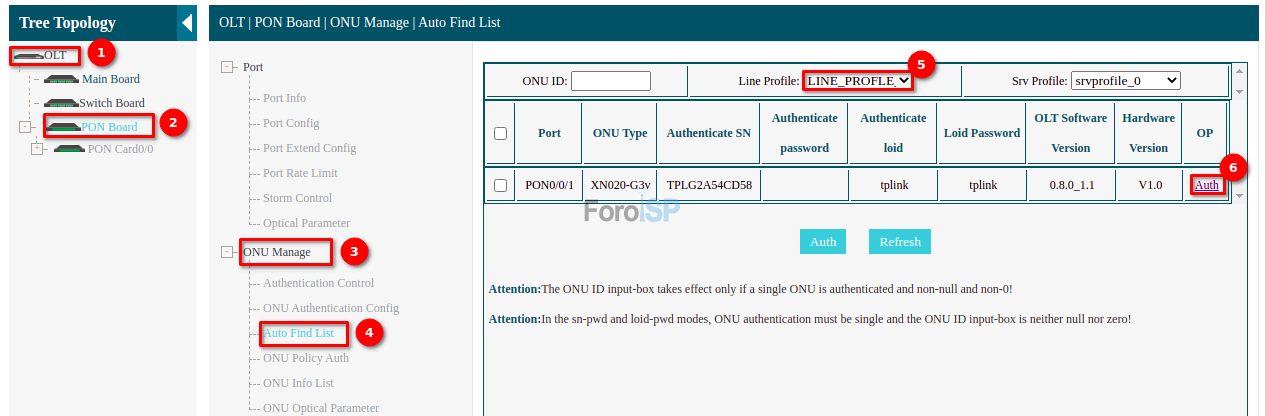Click the Auth link in OP column
The height and width of the screenshot is (416, 1265).
click(x=1206, y=185)
